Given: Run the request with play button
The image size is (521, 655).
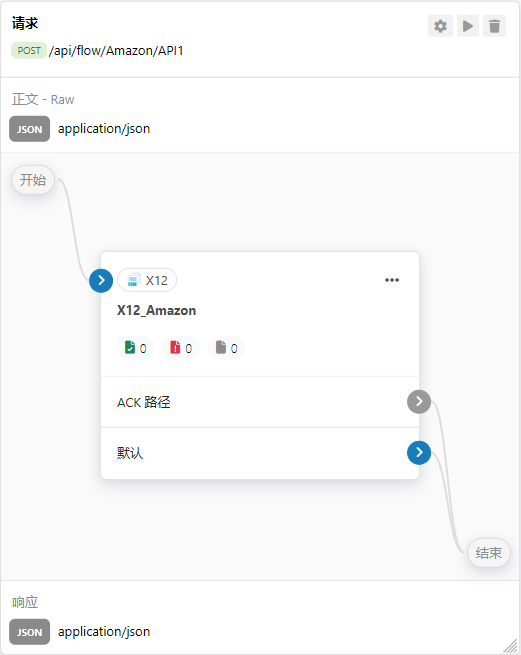Looking at the screenshot, I should click(x=468, y=26).
